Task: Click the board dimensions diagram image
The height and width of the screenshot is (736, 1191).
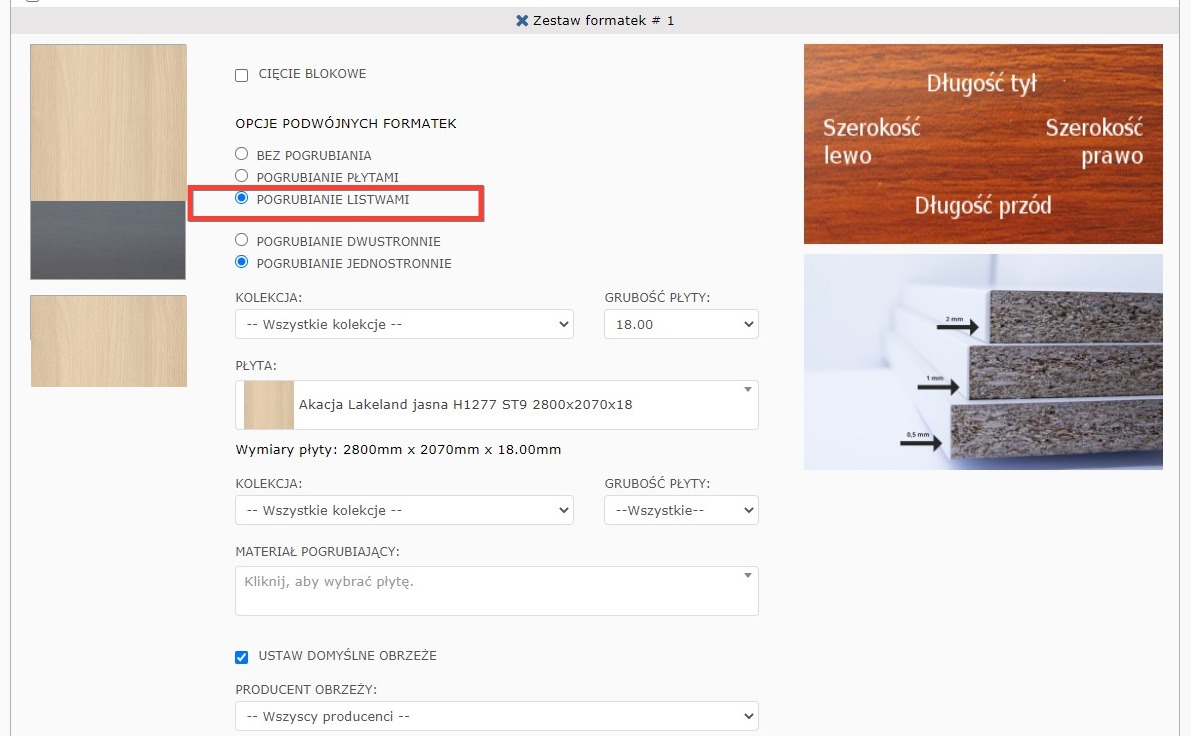Action: point(983,144)
